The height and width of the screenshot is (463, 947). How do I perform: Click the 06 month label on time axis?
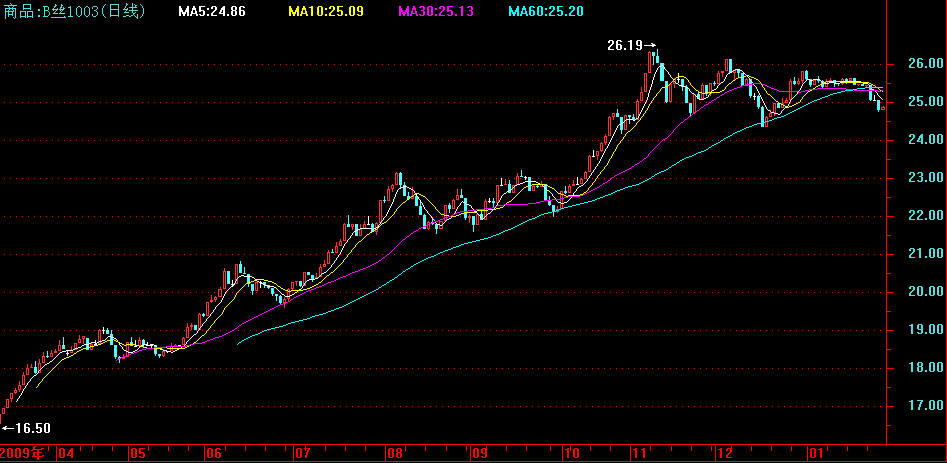point(214,453)
